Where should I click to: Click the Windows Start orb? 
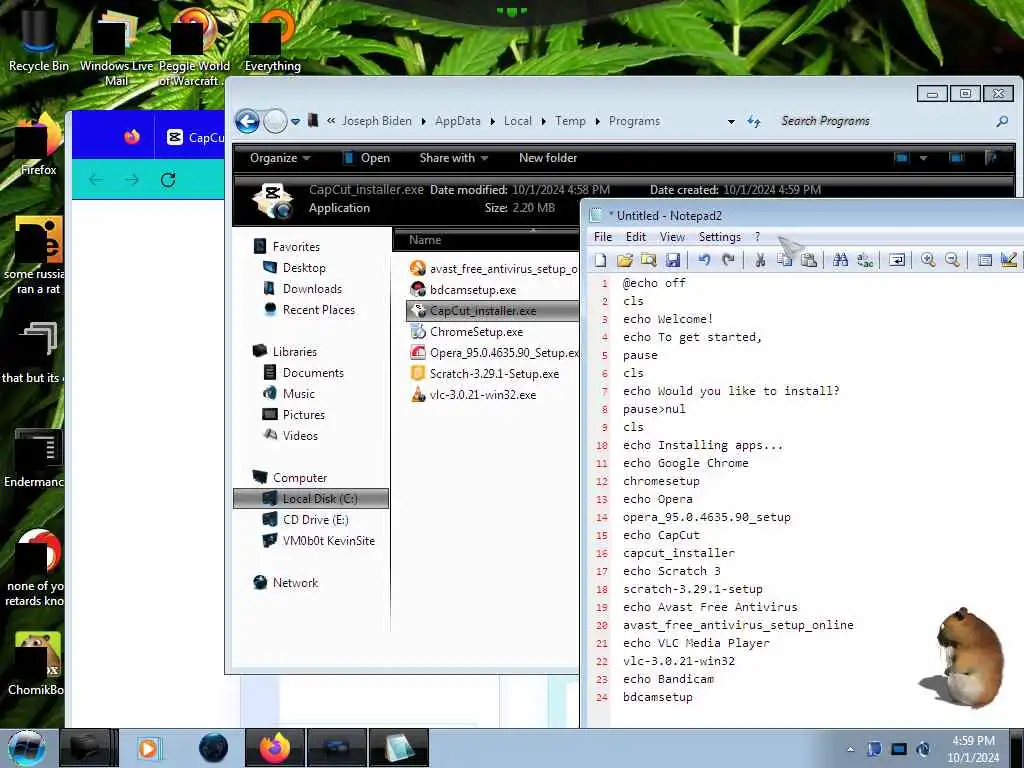tap(27, 748)
